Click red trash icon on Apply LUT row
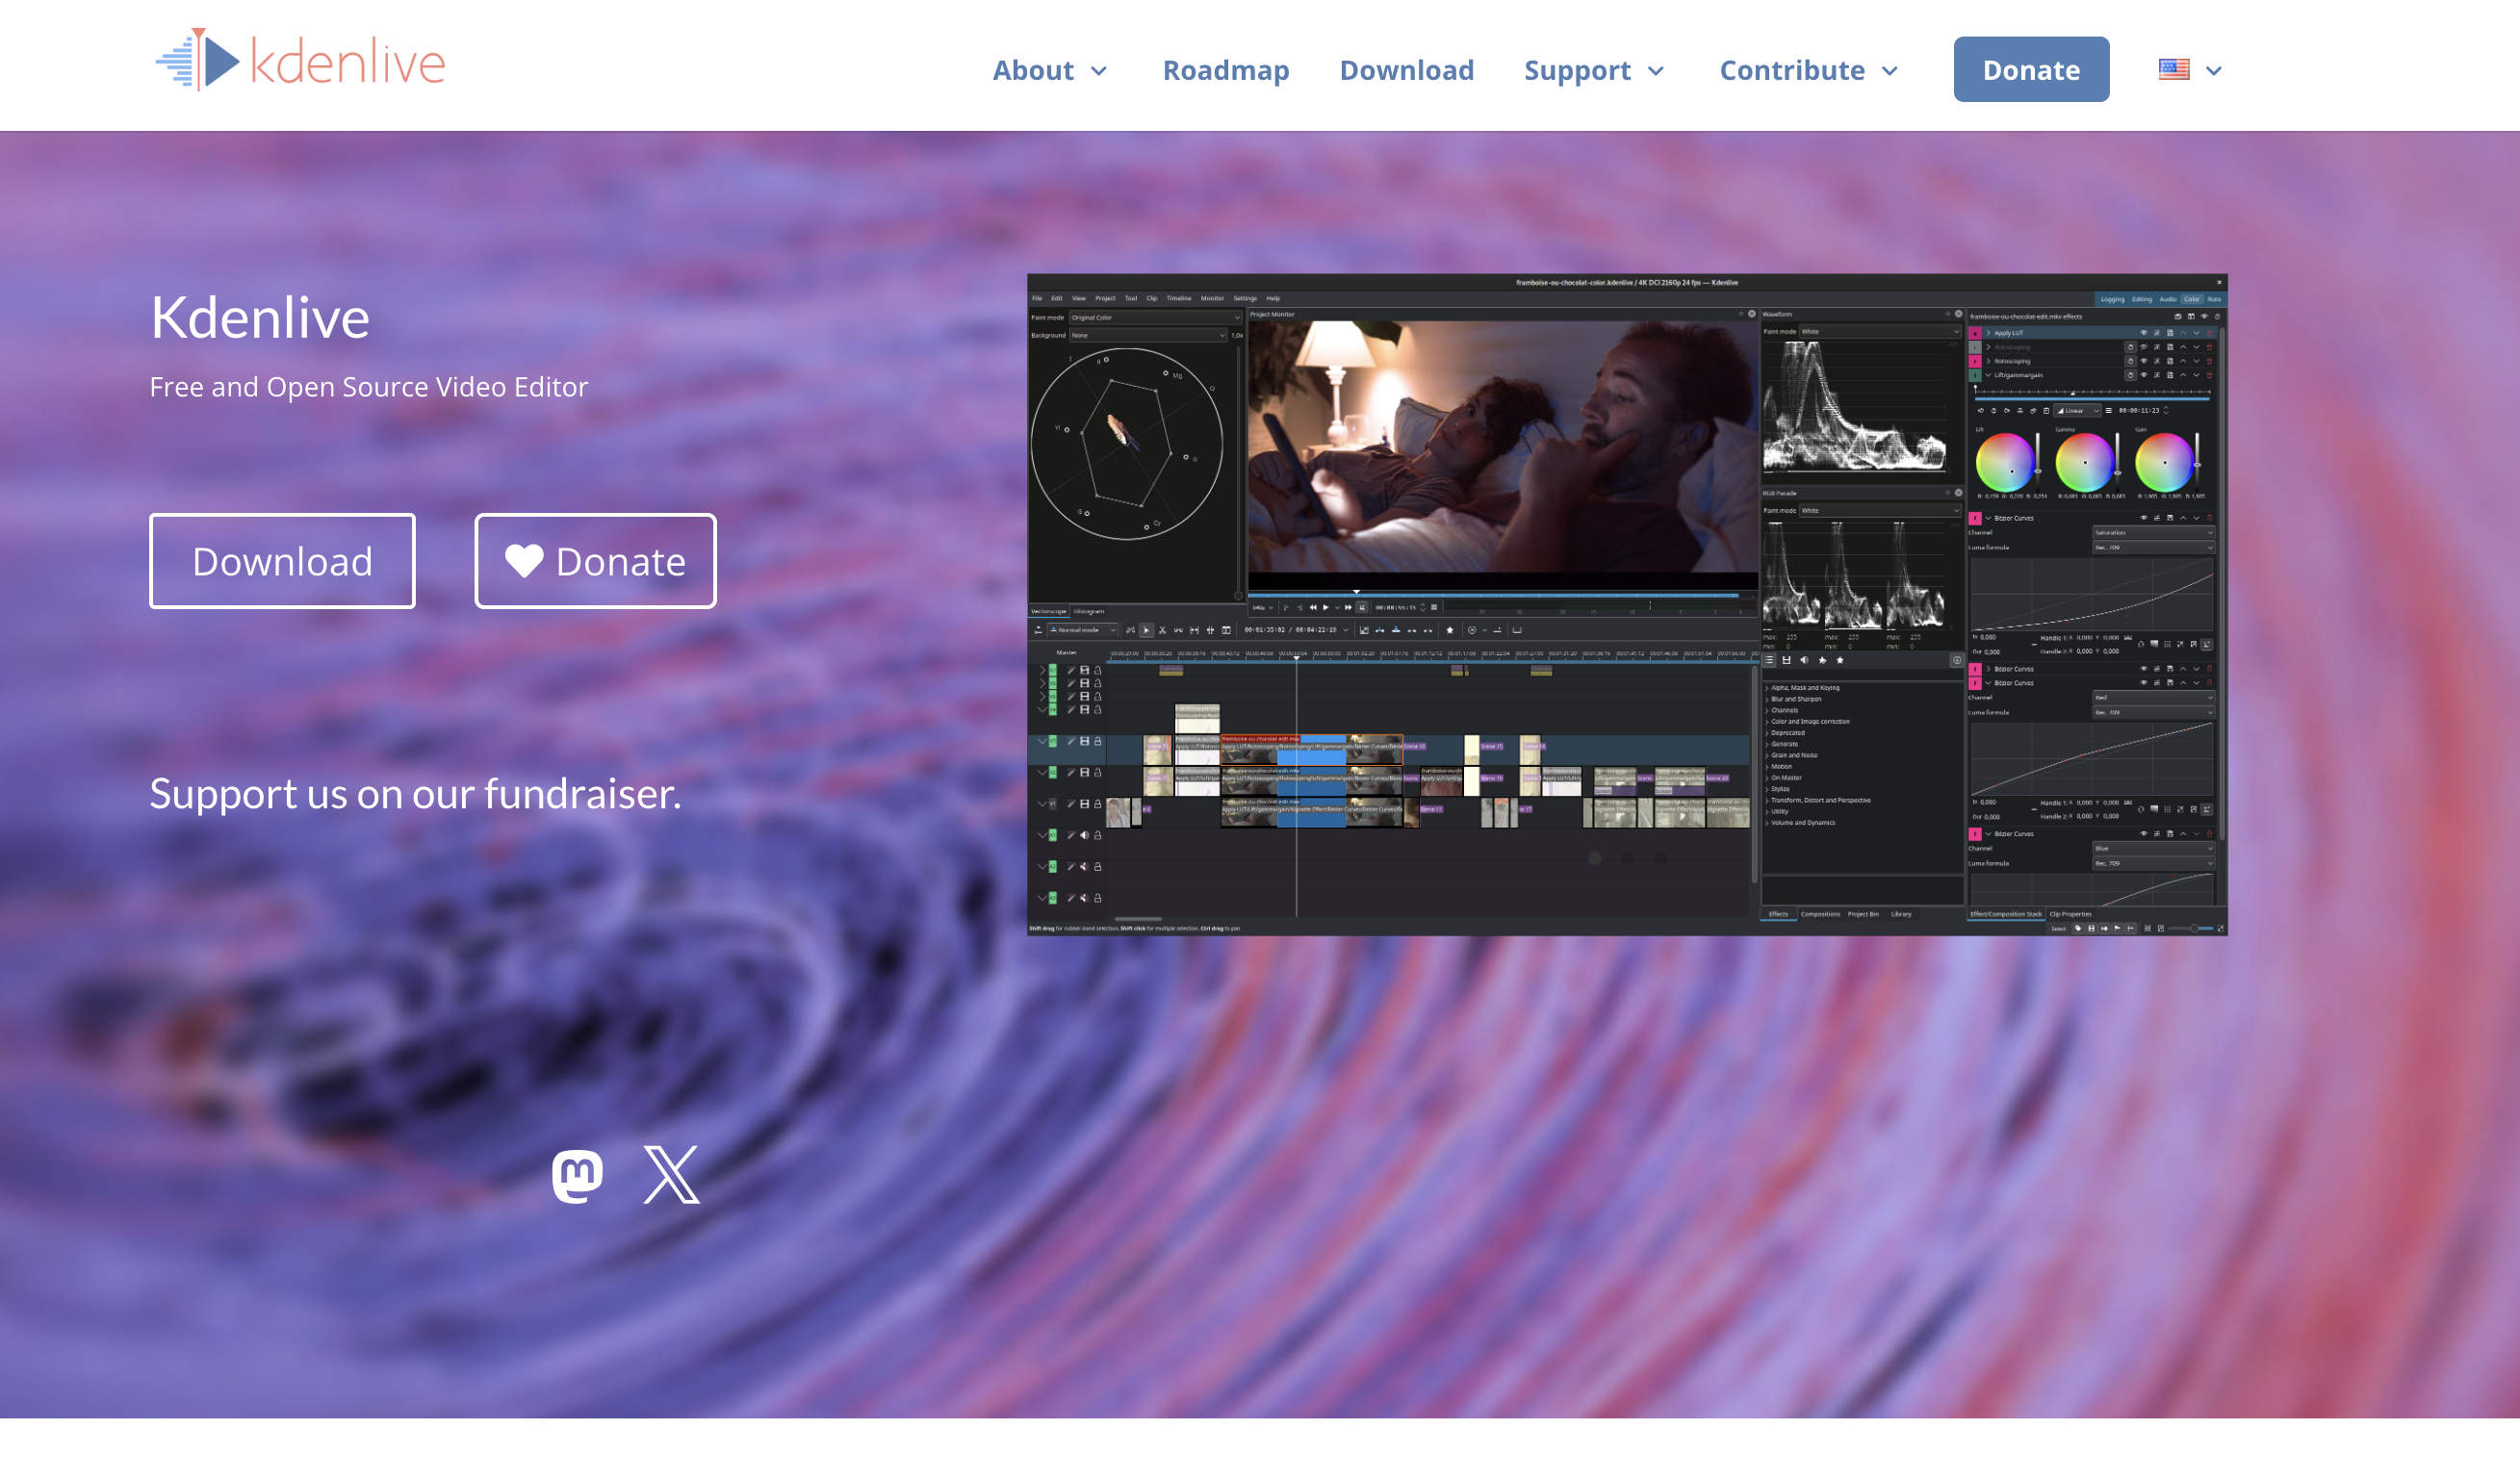2520x1480 pixels. 2210,334
